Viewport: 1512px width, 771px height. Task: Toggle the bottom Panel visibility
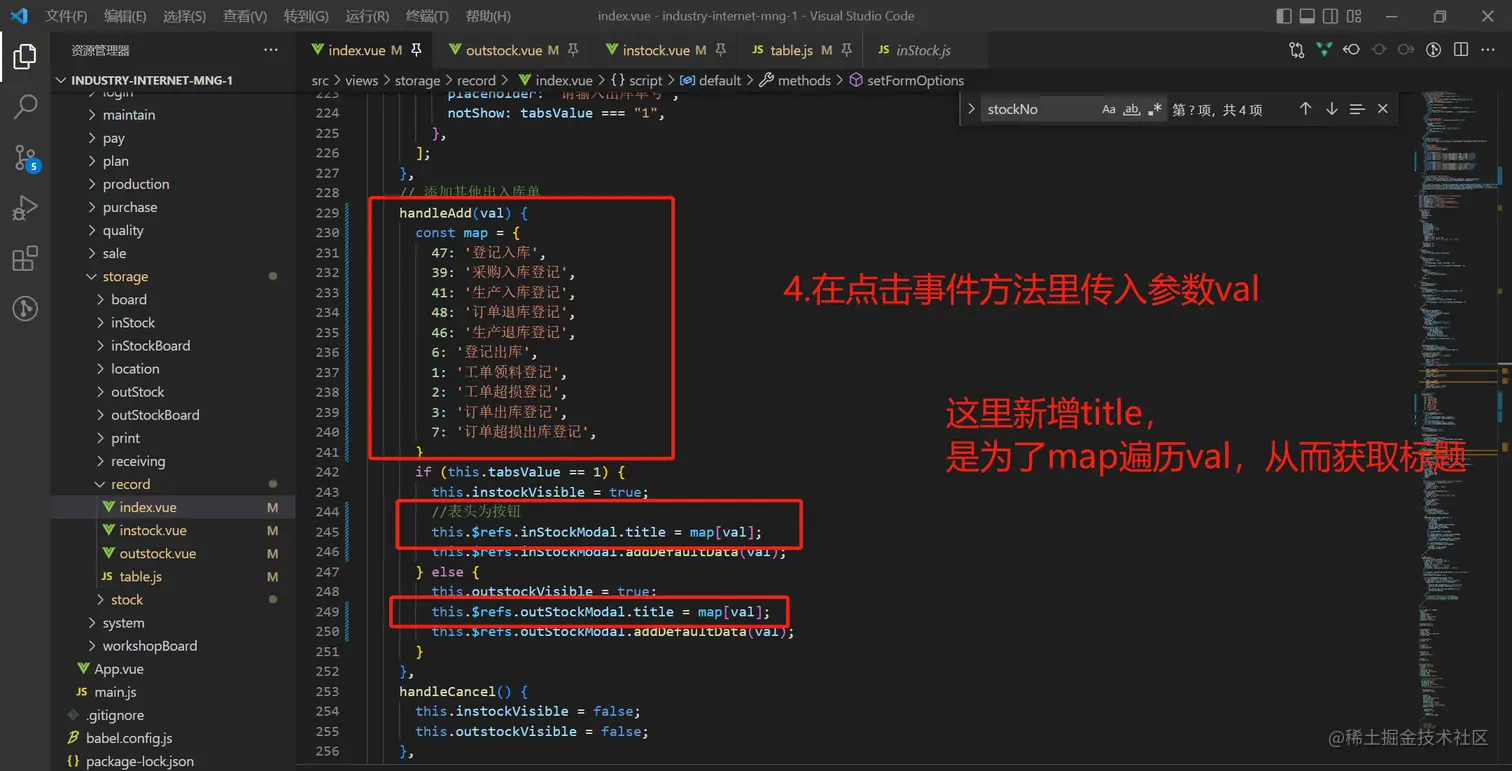[1307, 16]
